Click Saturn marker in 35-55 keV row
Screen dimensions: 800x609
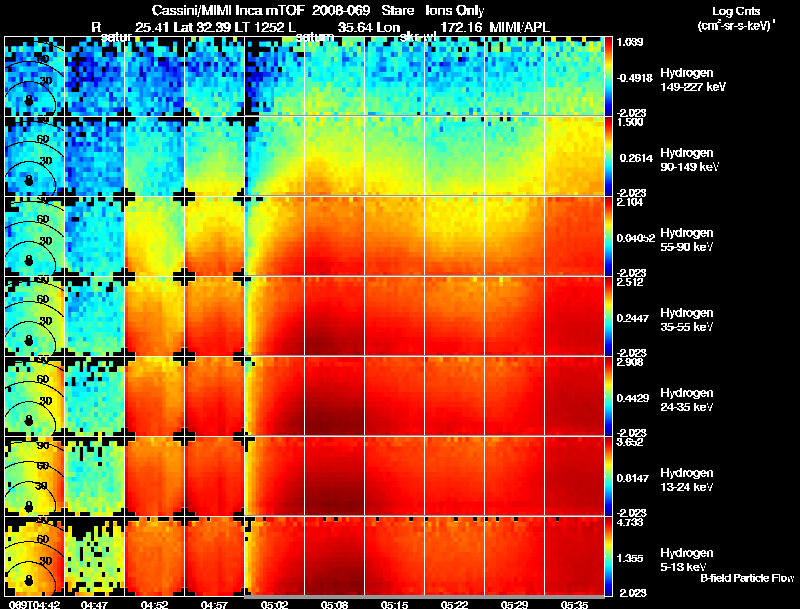(x=29, y=340)
